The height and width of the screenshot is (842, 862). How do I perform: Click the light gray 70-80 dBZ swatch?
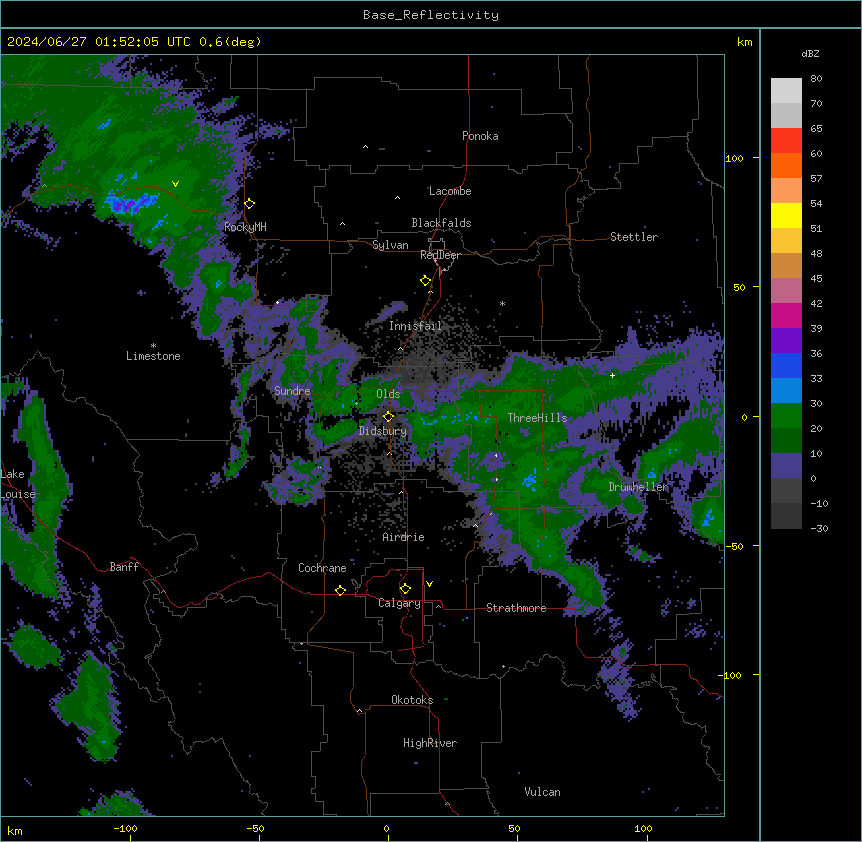click(x=786, y=91)
